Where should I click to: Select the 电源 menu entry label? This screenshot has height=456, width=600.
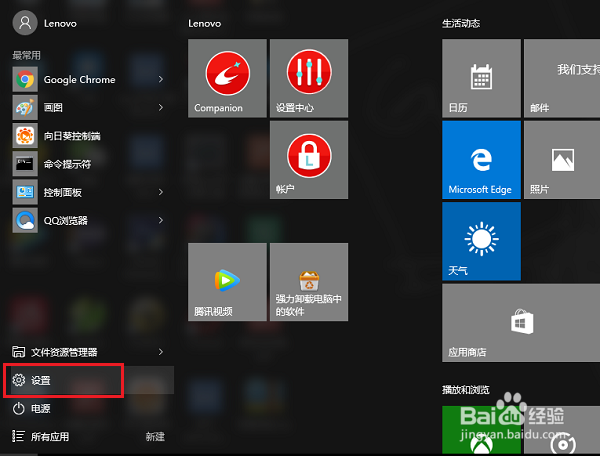41,409
